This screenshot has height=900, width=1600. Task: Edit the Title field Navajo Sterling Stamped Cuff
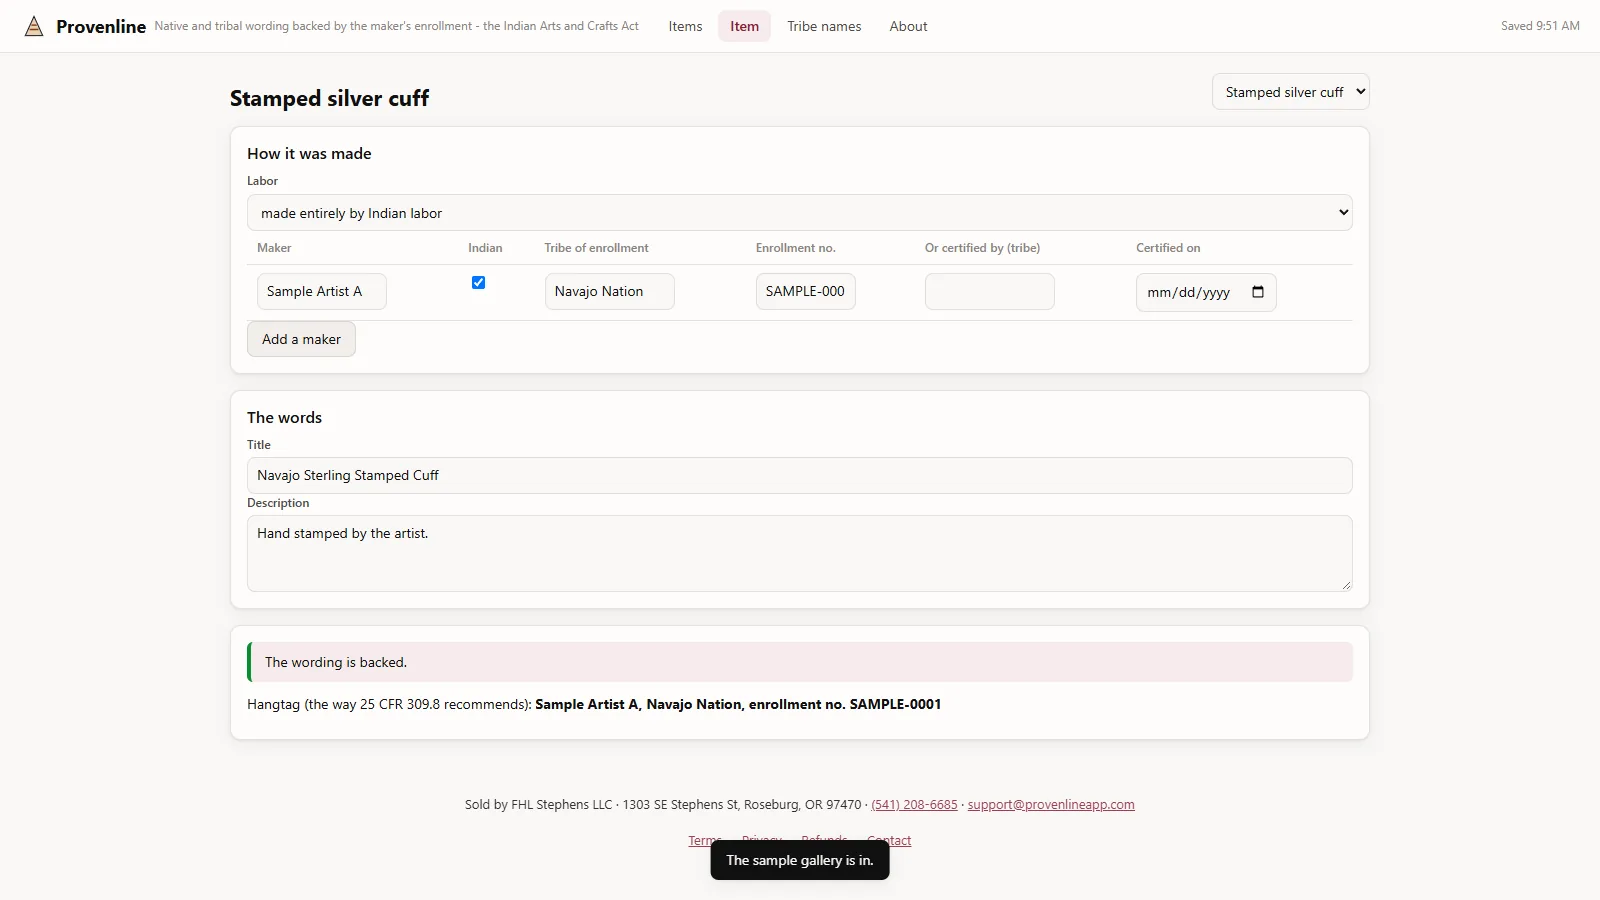[x=800, y=476]
